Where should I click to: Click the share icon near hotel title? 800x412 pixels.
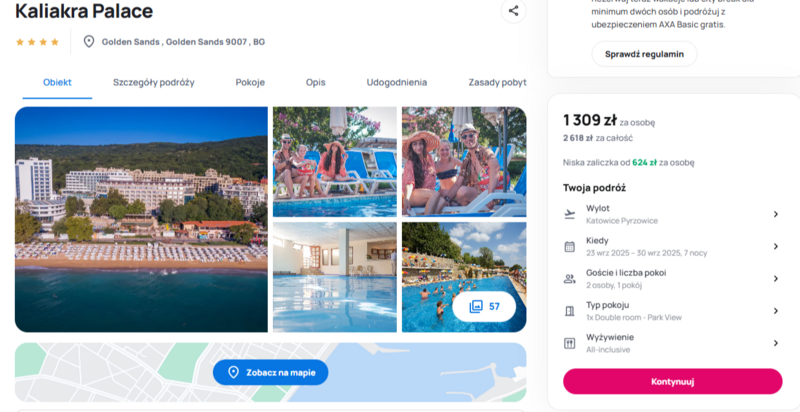pos(513,11)
